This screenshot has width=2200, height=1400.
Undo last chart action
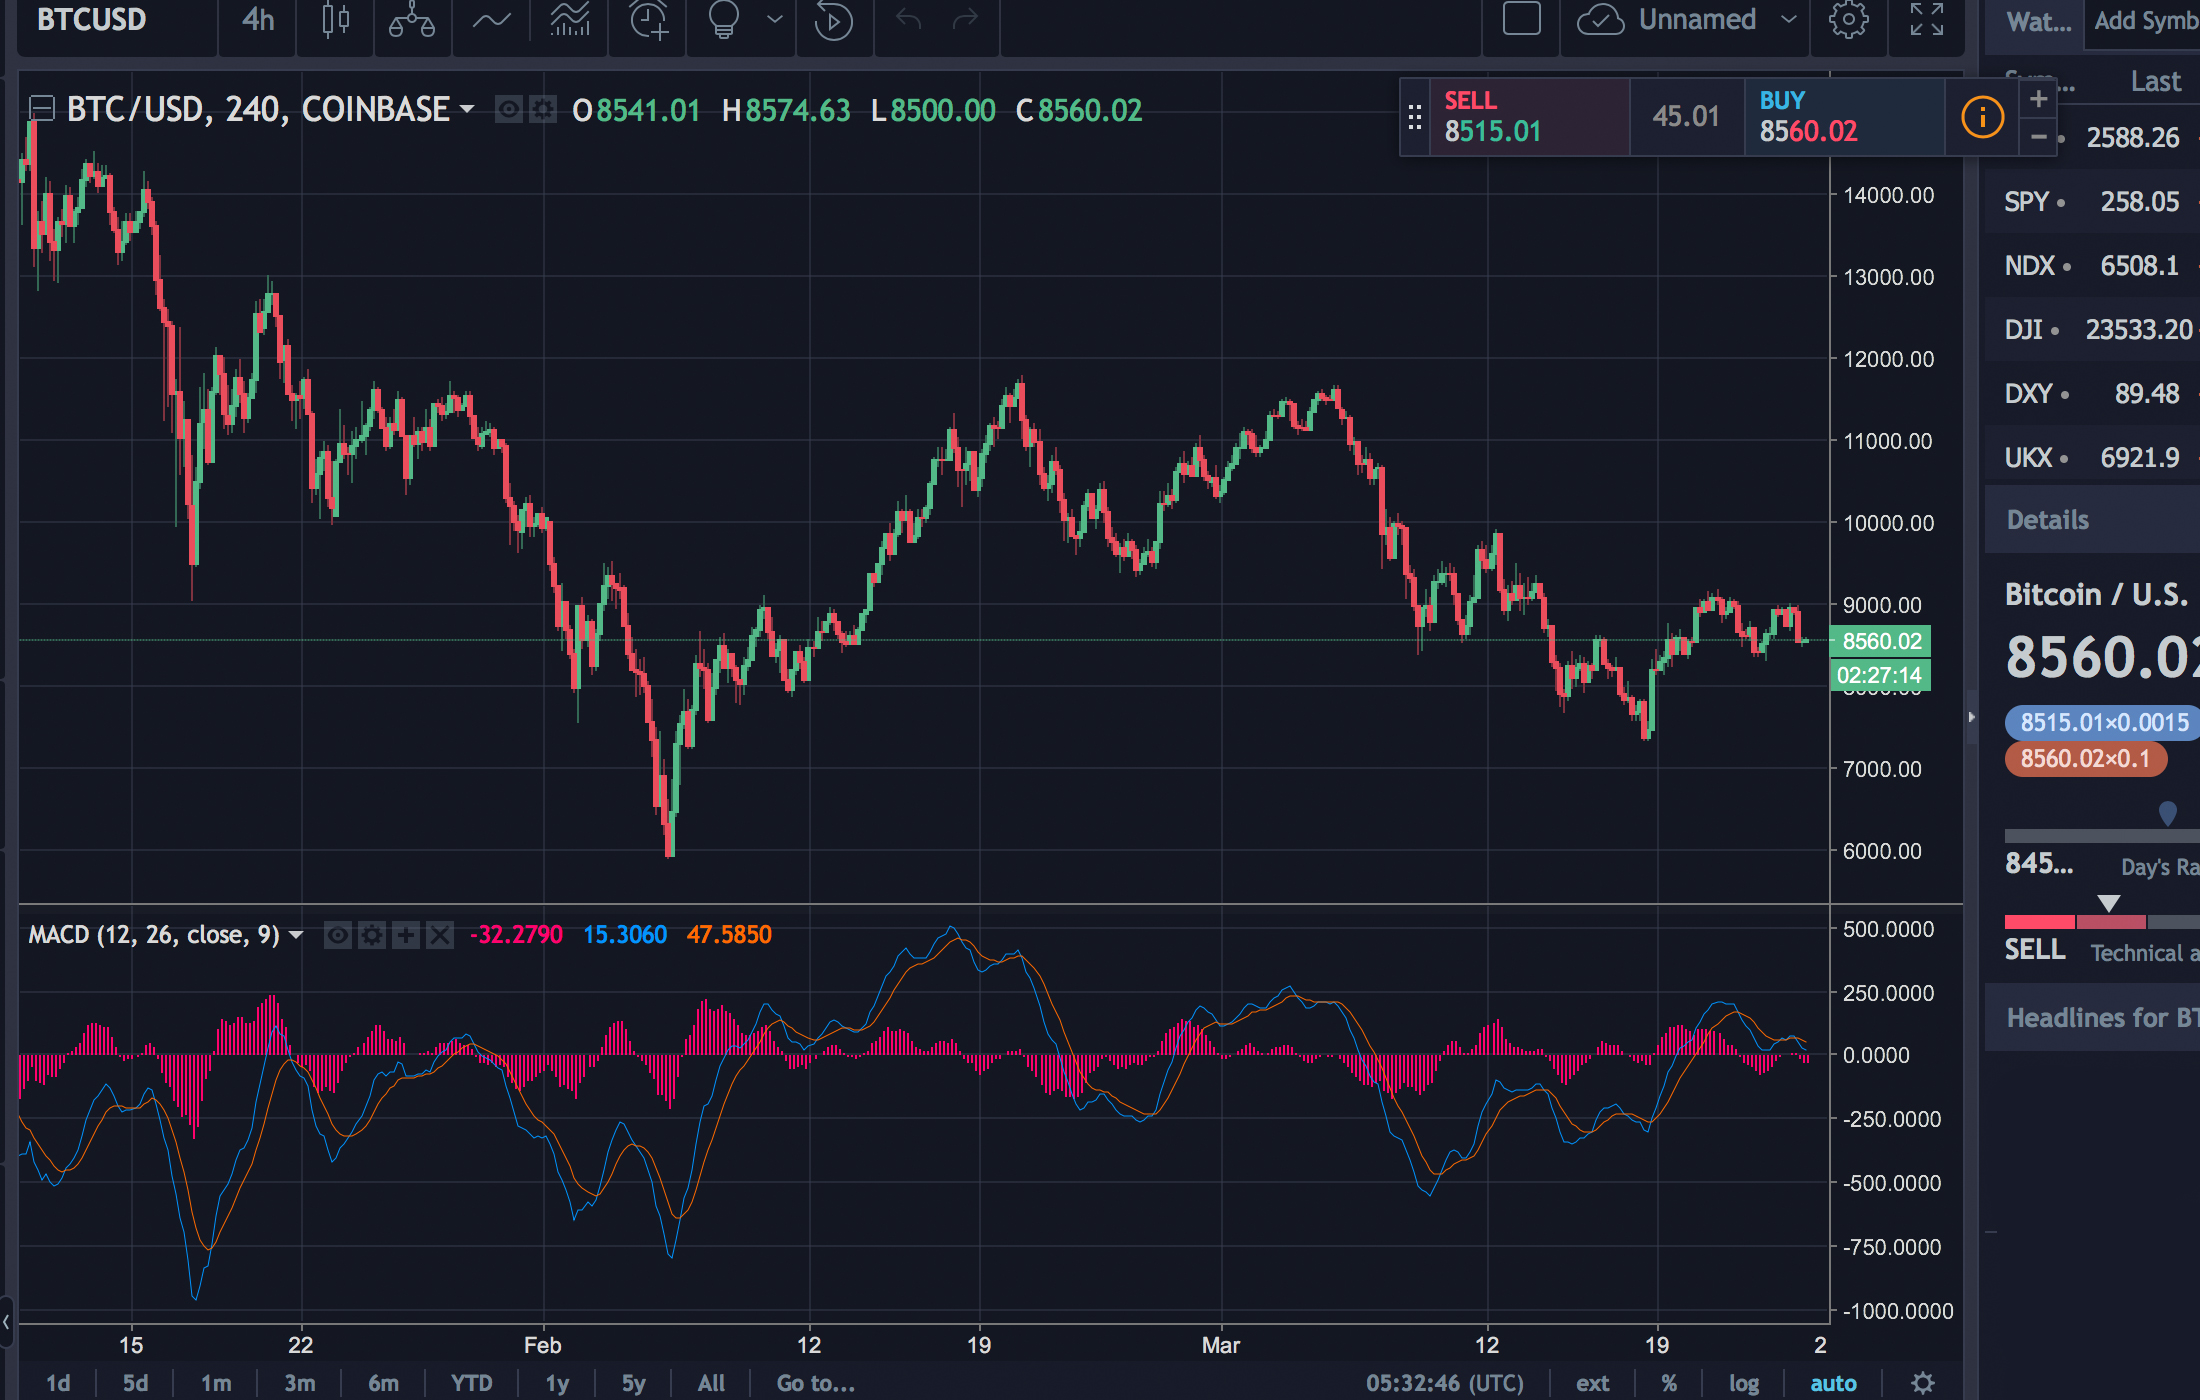pyautogui.click(x=908, y=18)
